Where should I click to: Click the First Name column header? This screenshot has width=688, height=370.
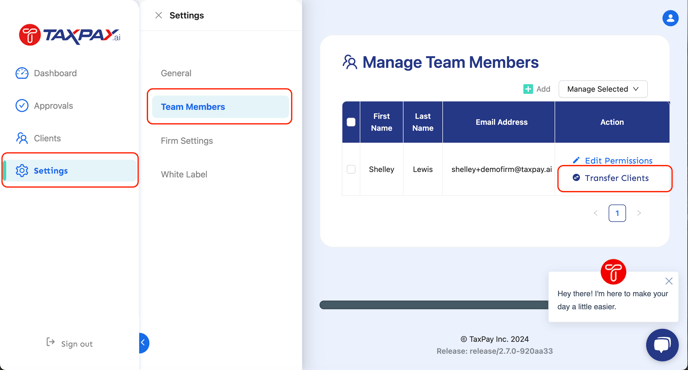point(381,122)
